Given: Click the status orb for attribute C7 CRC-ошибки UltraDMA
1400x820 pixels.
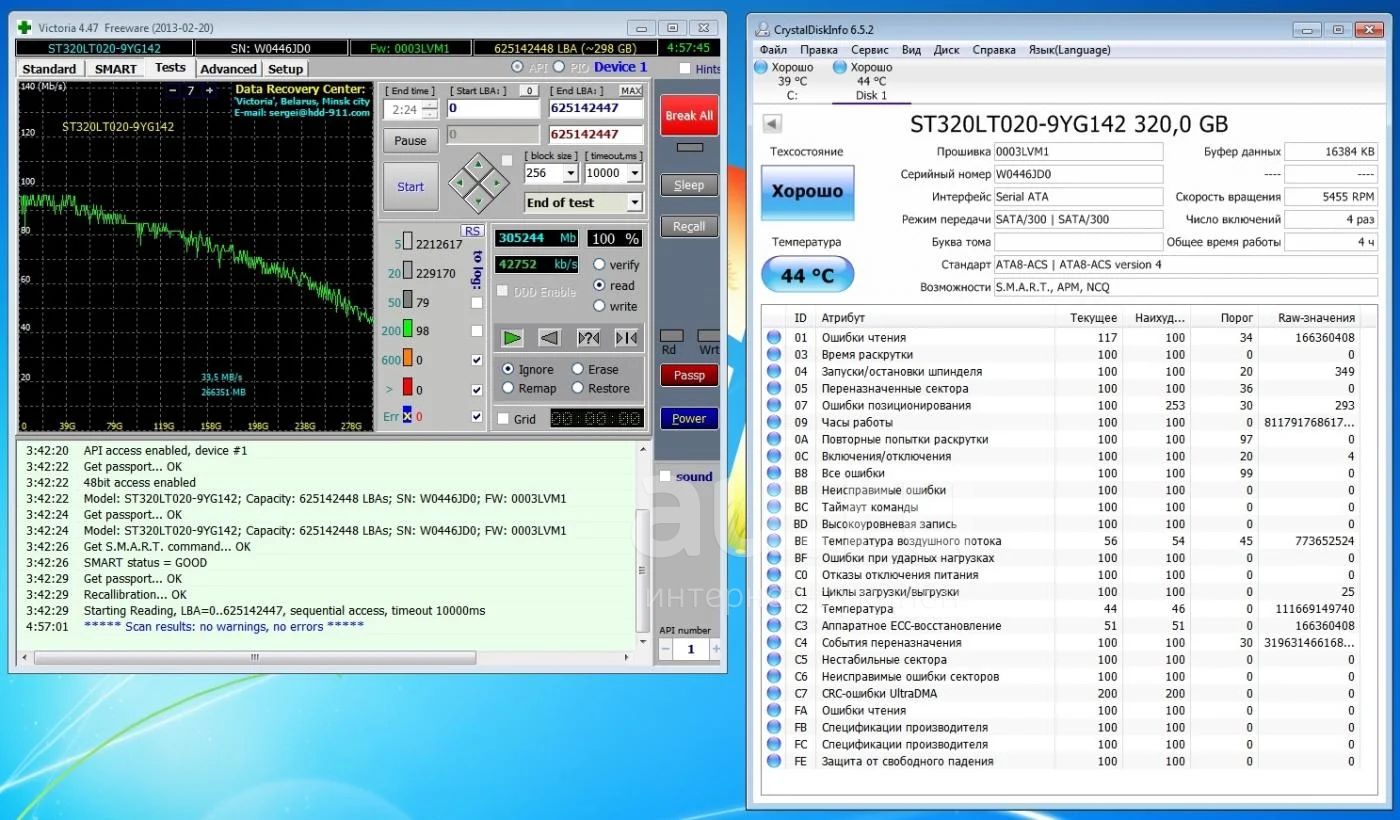Looking at the screenshot, I should (774, 693).
